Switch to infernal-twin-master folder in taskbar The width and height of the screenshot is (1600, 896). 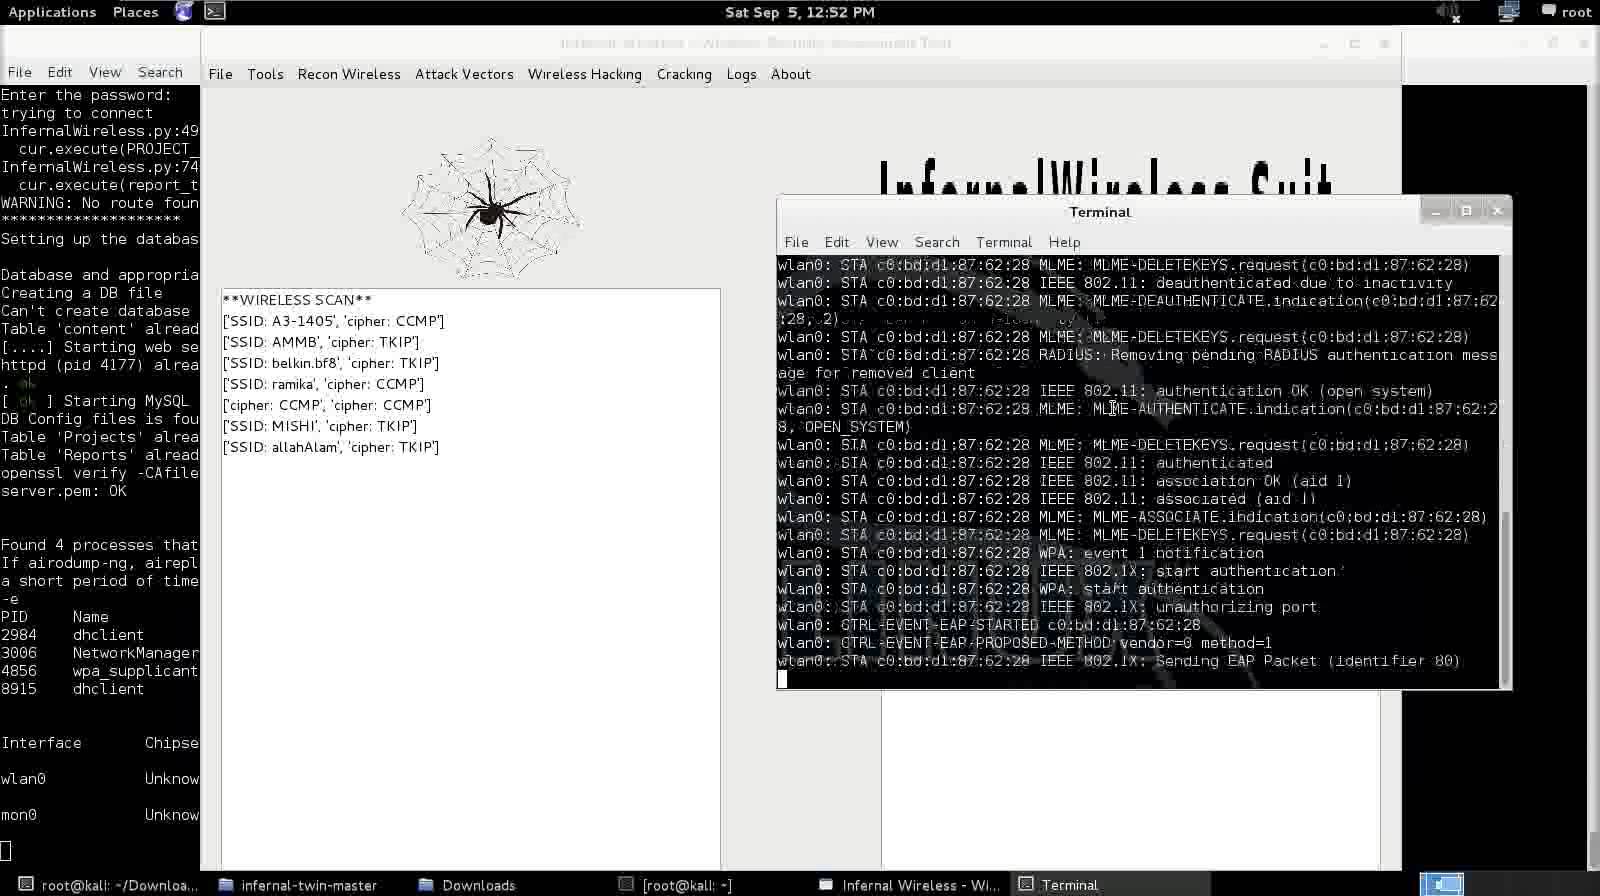(298, 885)
